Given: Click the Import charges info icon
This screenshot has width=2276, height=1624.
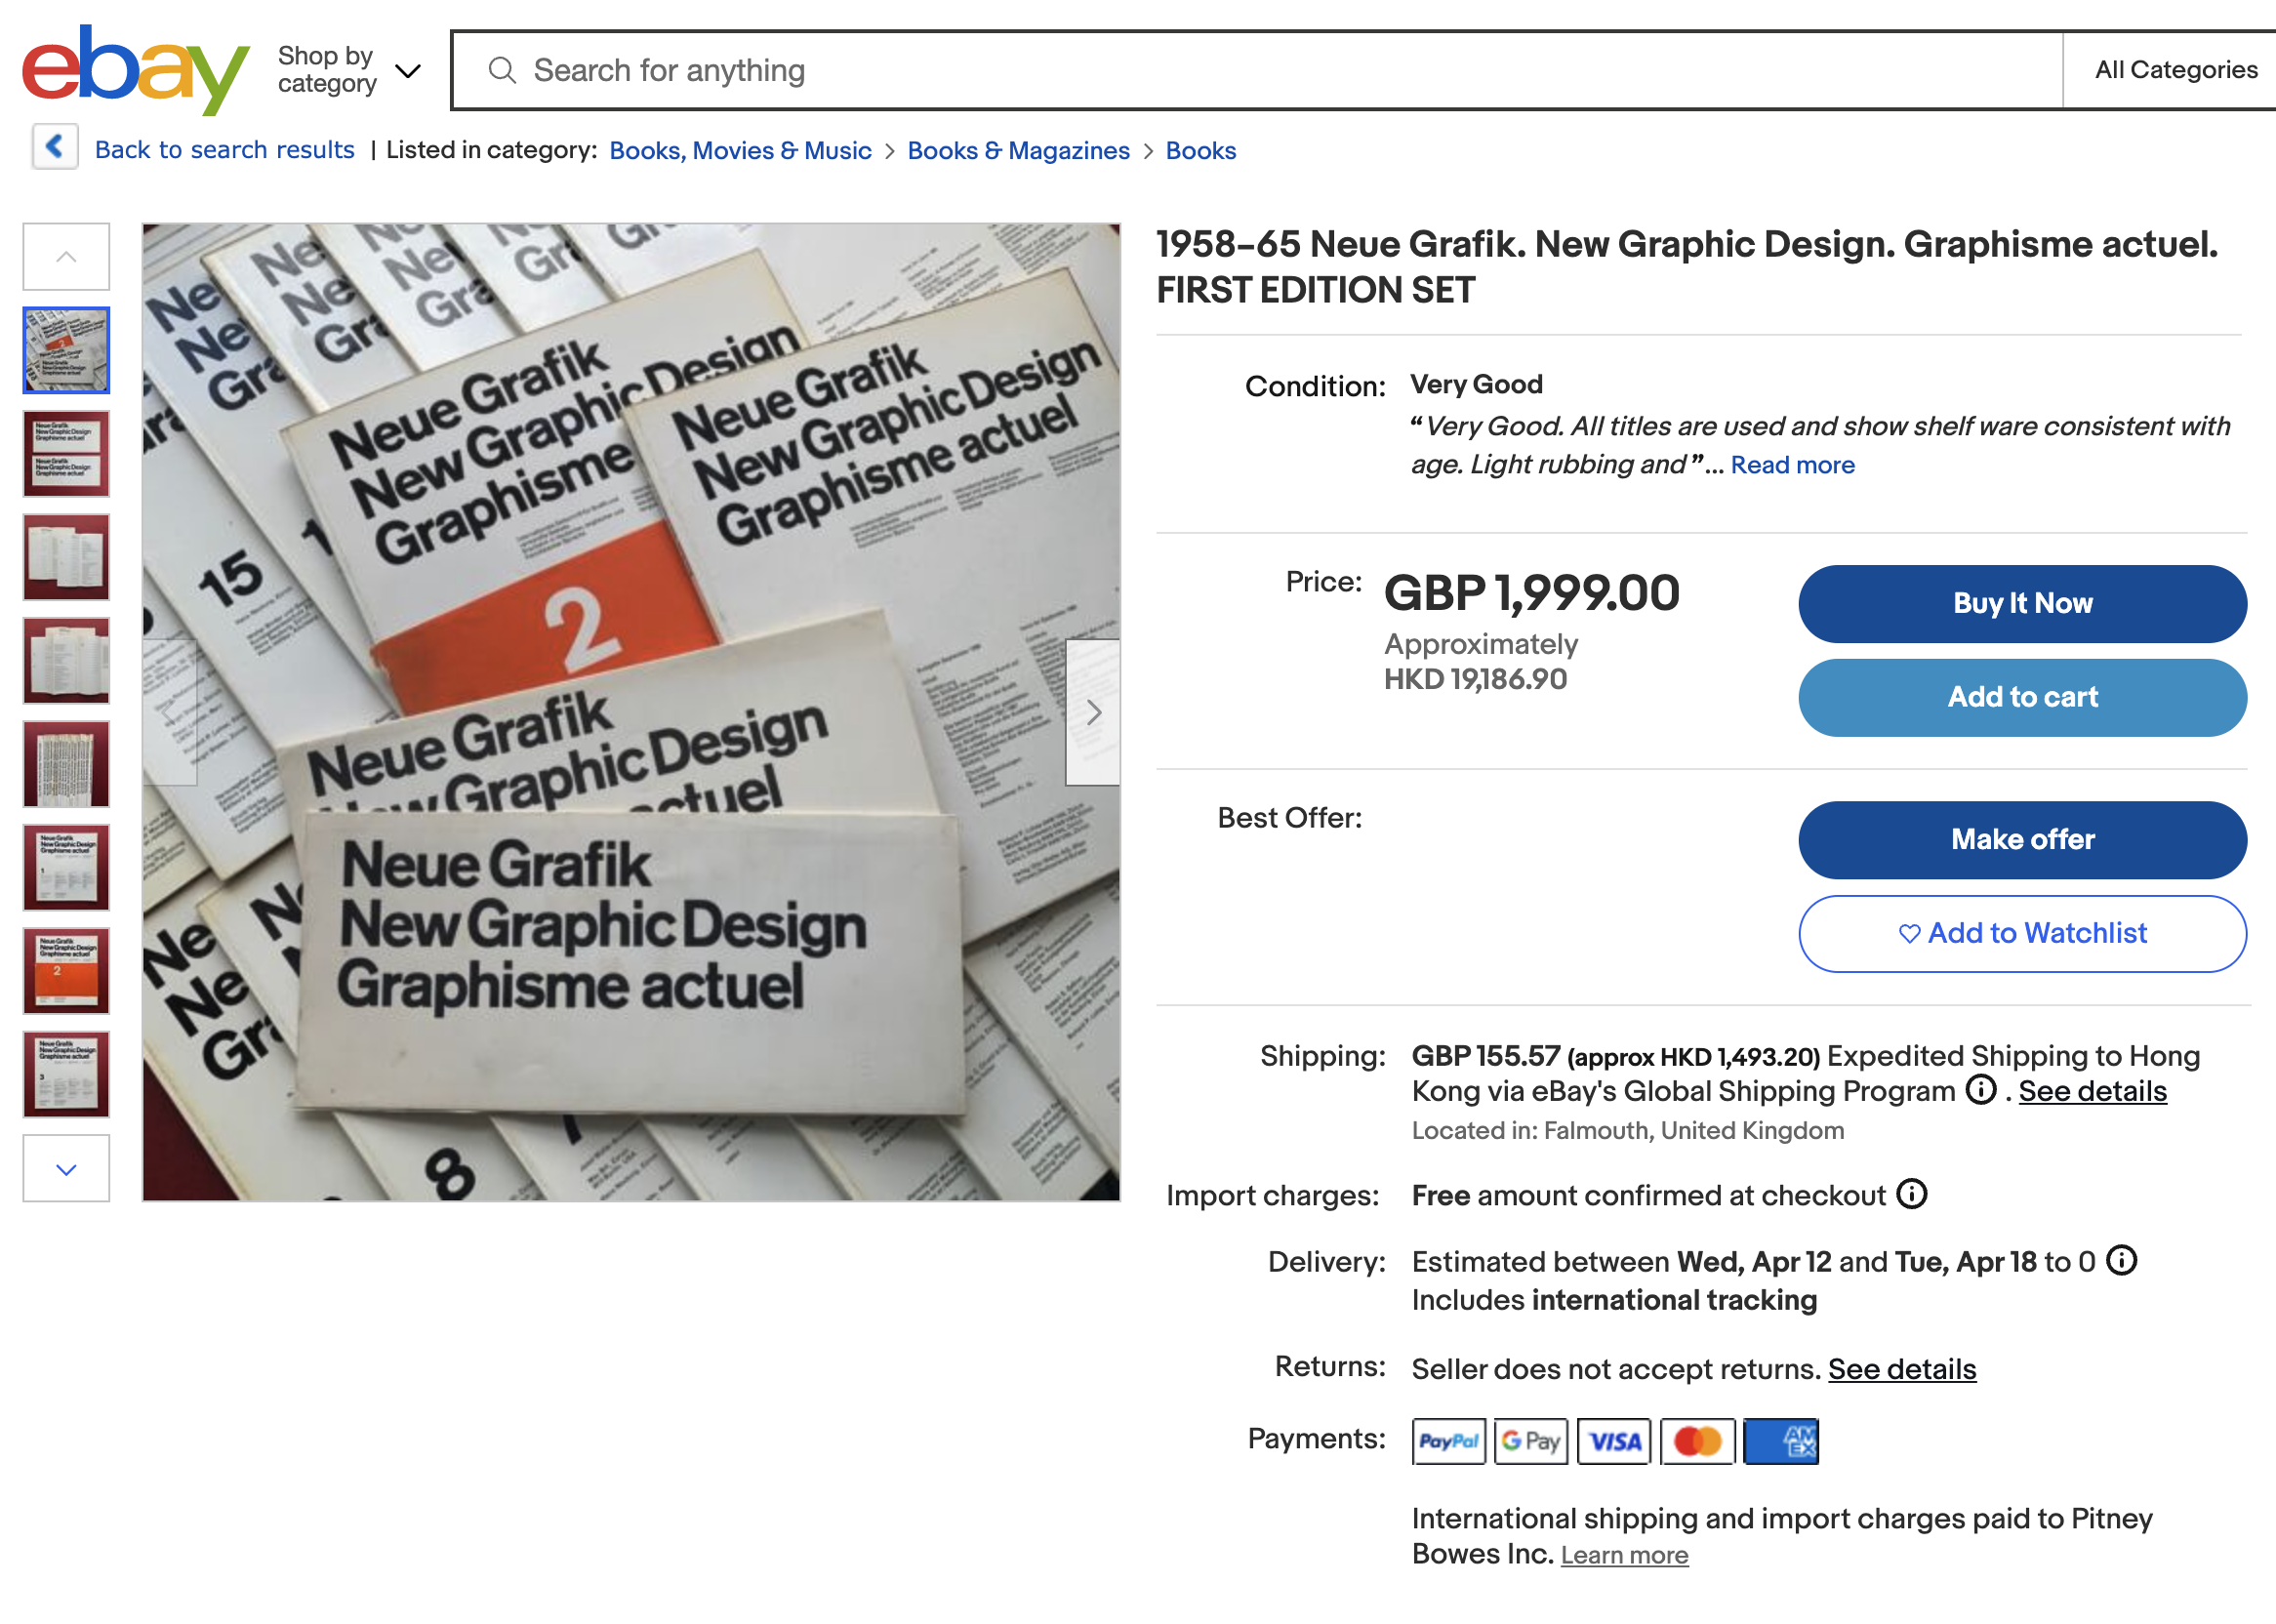Looking at the screenshot, I should 1911,1194.
